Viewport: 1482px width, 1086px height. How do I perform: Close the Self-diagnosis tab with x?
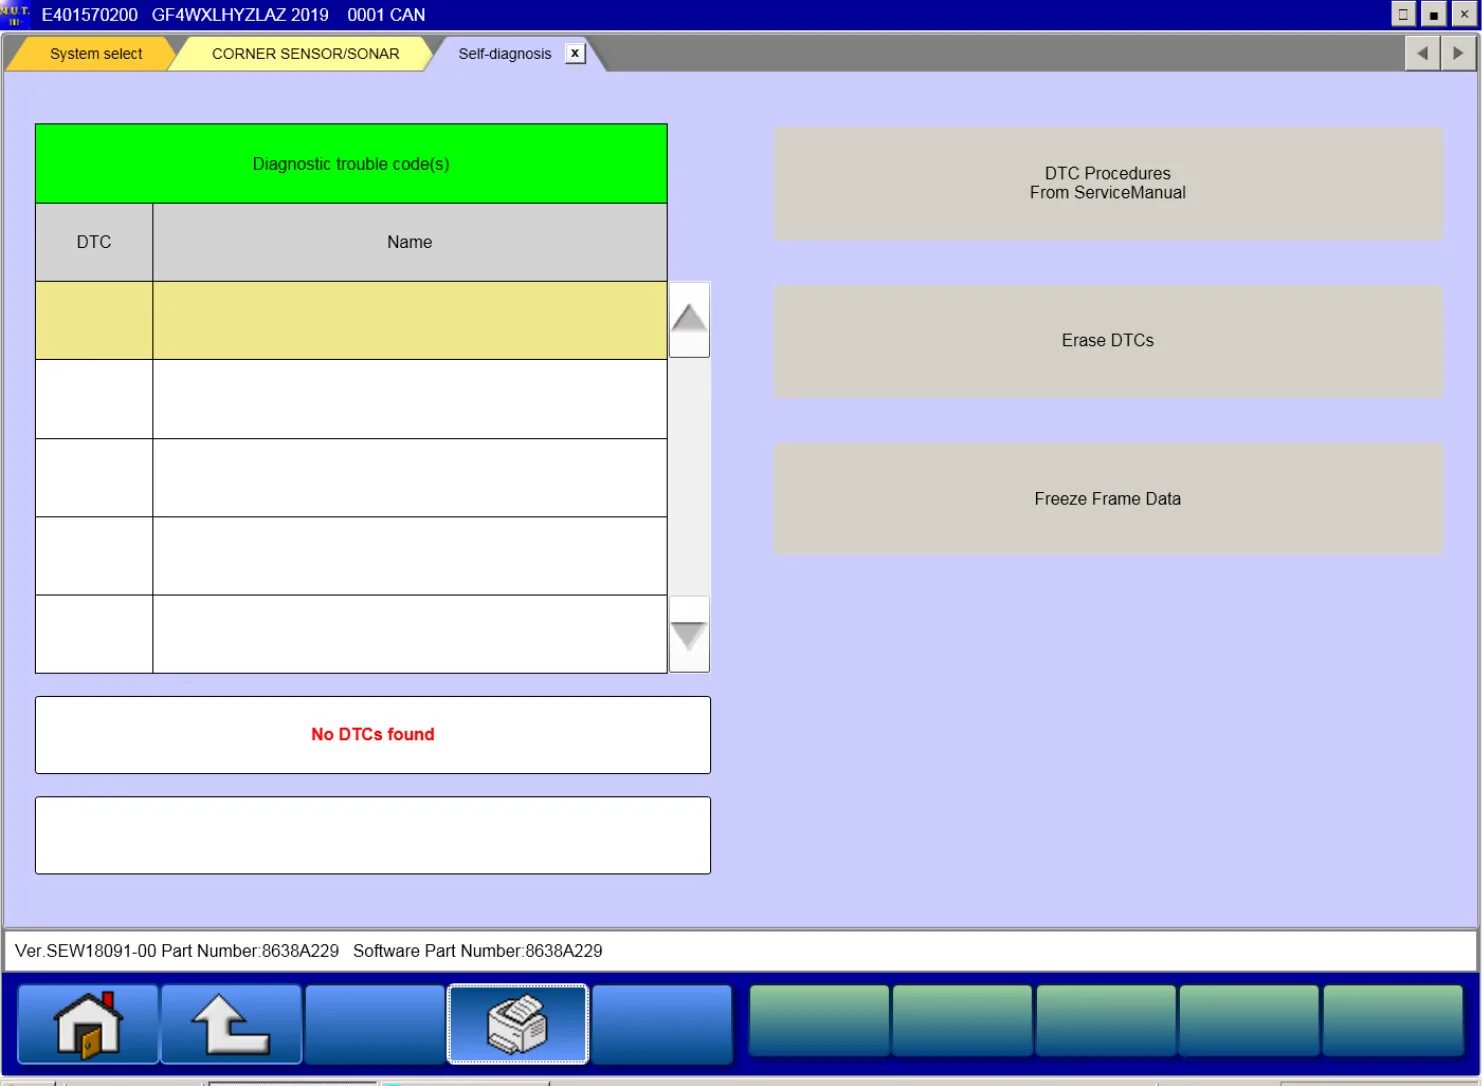(575, 53)
